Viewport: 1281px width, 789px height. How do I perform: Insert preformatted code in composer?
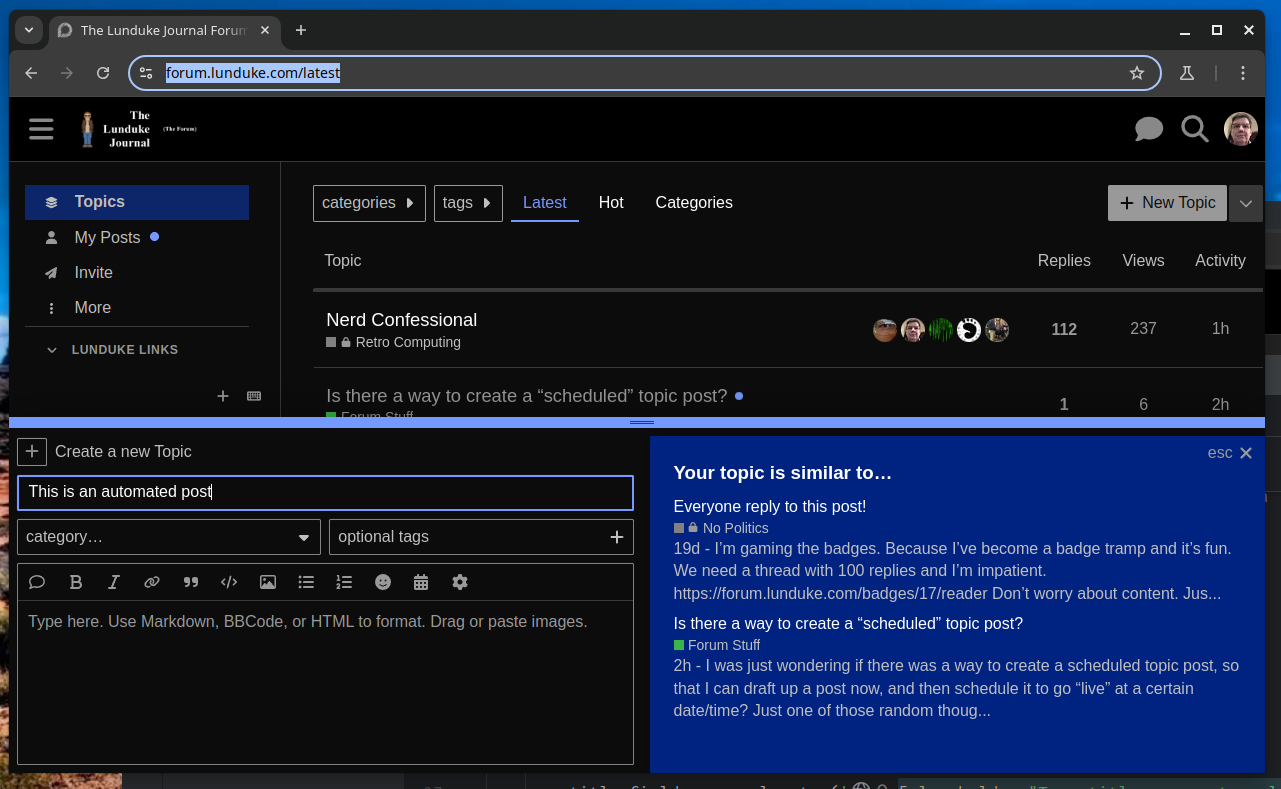pos(229,582)
